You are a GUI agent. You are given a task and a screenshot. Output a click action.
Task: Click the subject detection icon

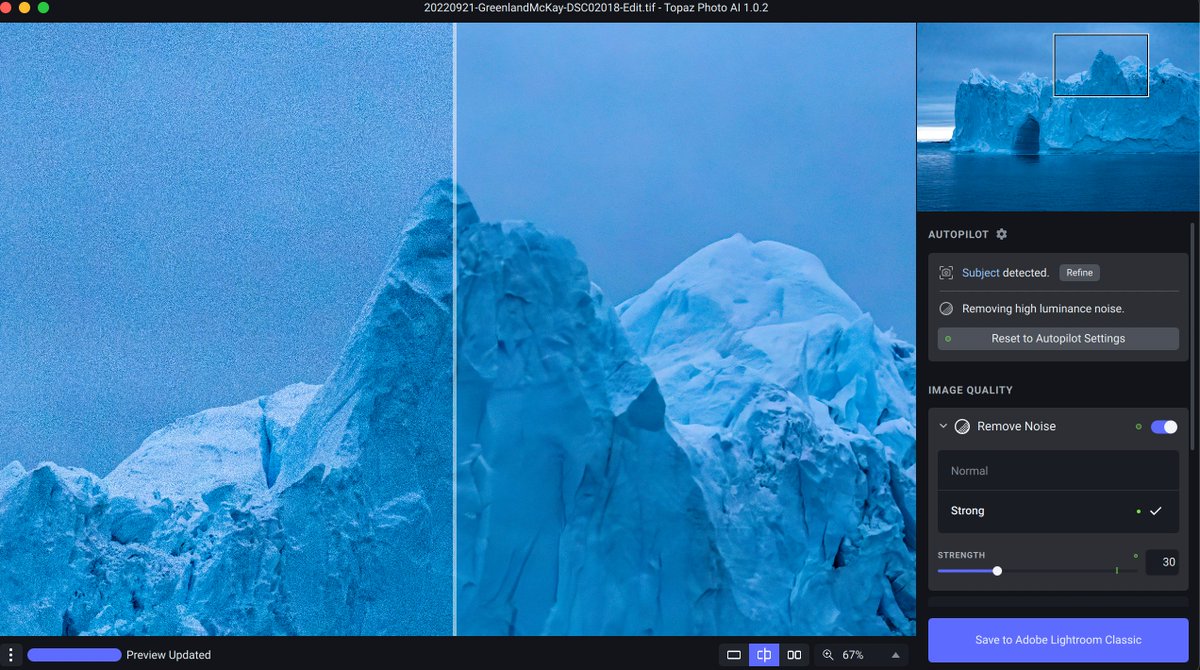pos(946,273)
